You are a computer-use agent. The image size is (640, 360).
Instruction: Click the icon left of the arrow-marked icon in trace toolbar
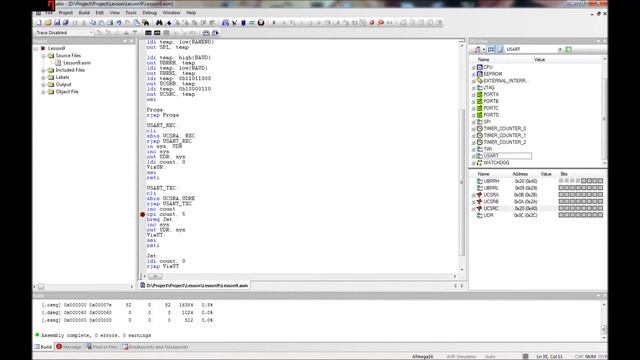(206, 33)
